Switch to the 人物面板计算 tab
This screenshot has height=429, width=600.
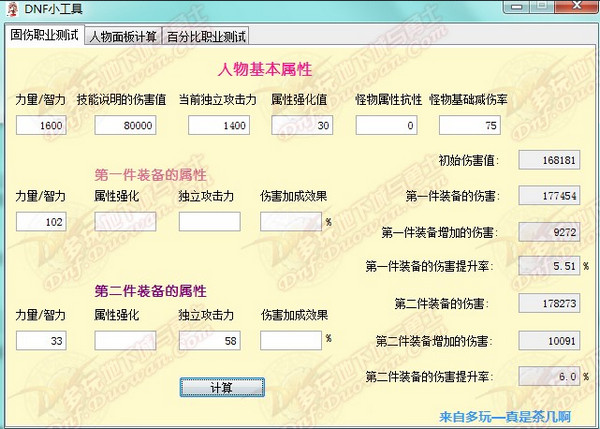(122, 37)
